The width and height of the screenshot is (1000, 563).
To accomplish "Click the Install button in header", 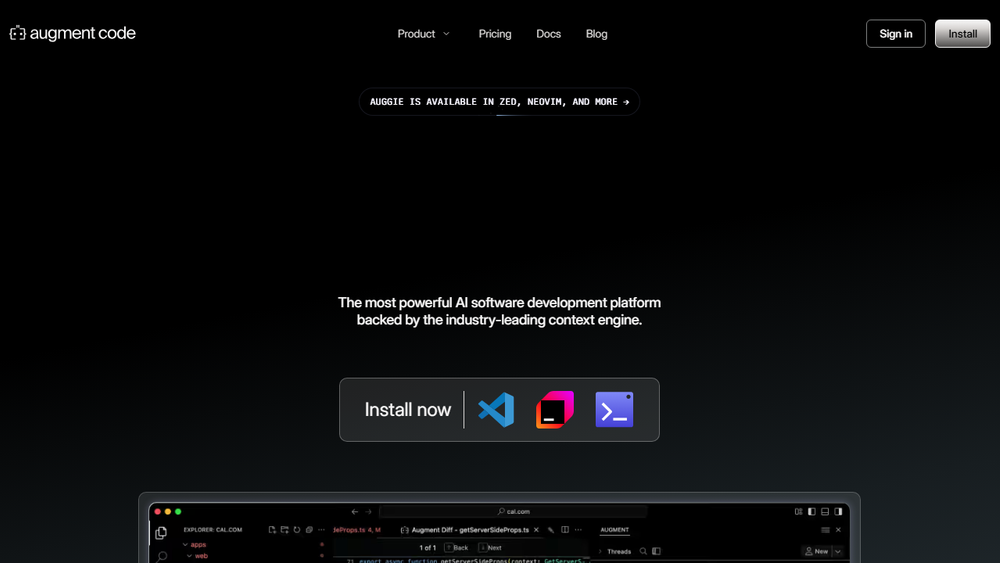I will click(x=962, y=34).
